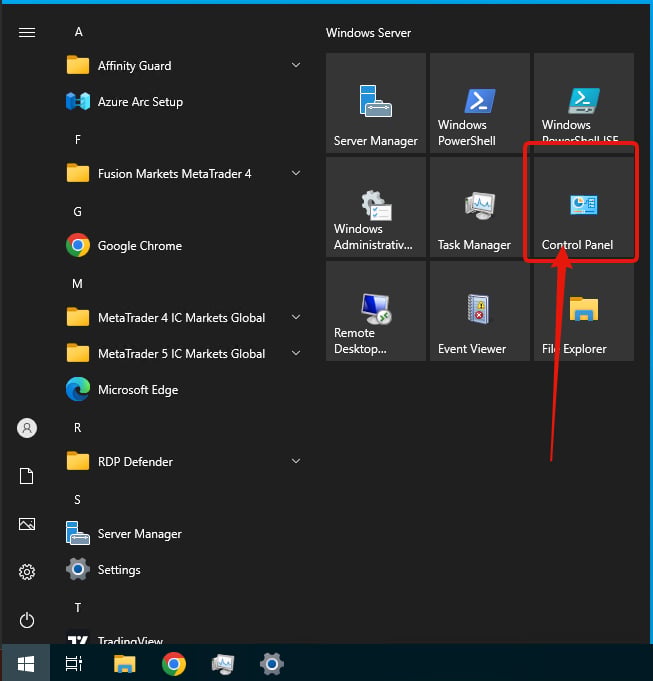Open the RDP Defender folder

pos(185,462)
